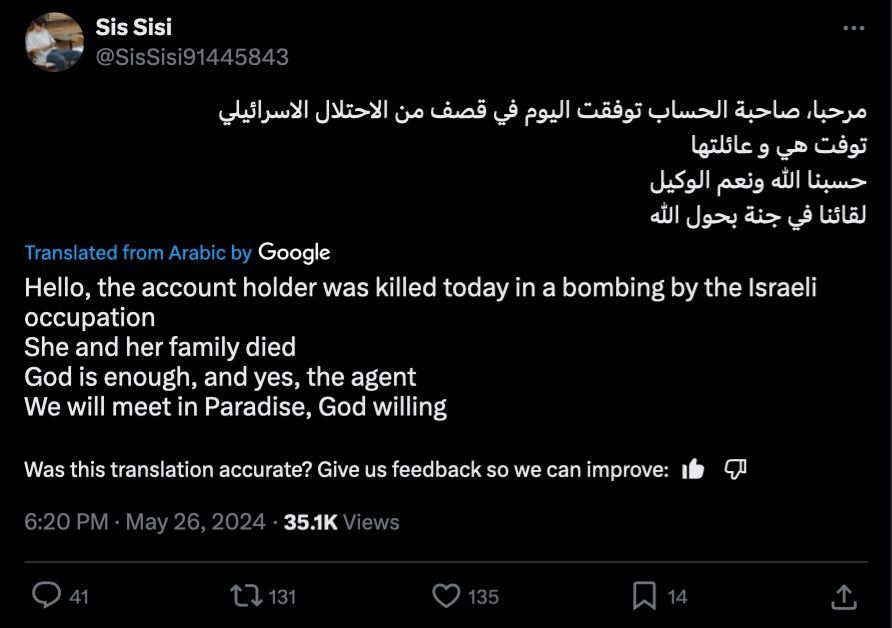Click the 131 reposts count
This screenshot has width=892, height=628.
point(283,597)
